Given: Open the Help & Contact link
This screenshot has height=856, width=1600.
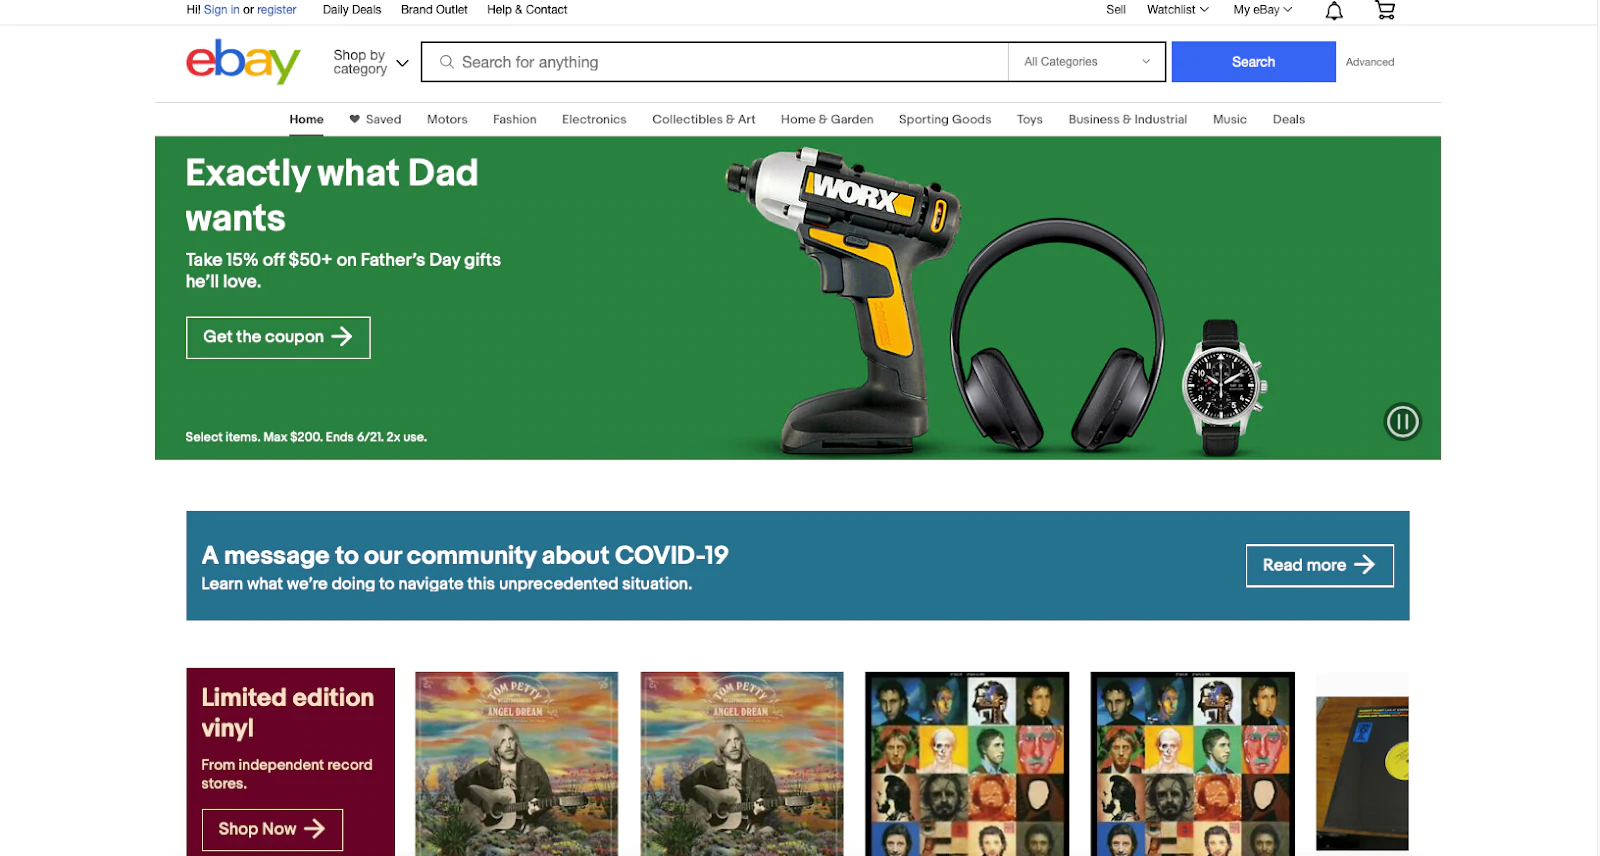Looking at the screenshot, I should (x=527, y=10).
